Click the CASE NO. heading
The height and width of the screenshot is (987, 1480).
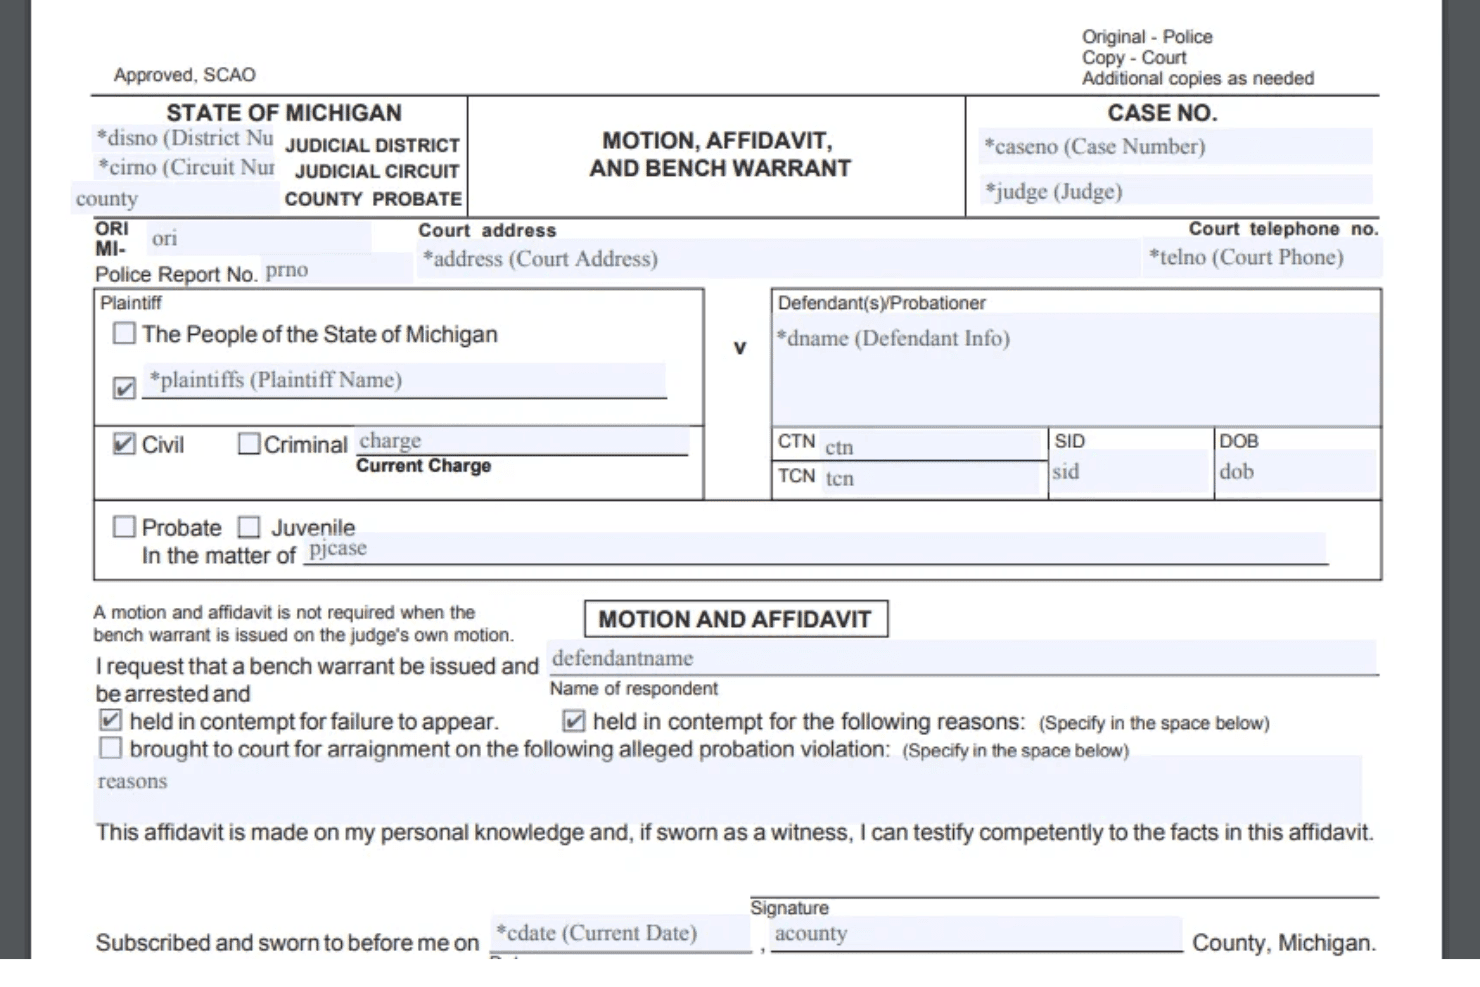[1161, 113]
